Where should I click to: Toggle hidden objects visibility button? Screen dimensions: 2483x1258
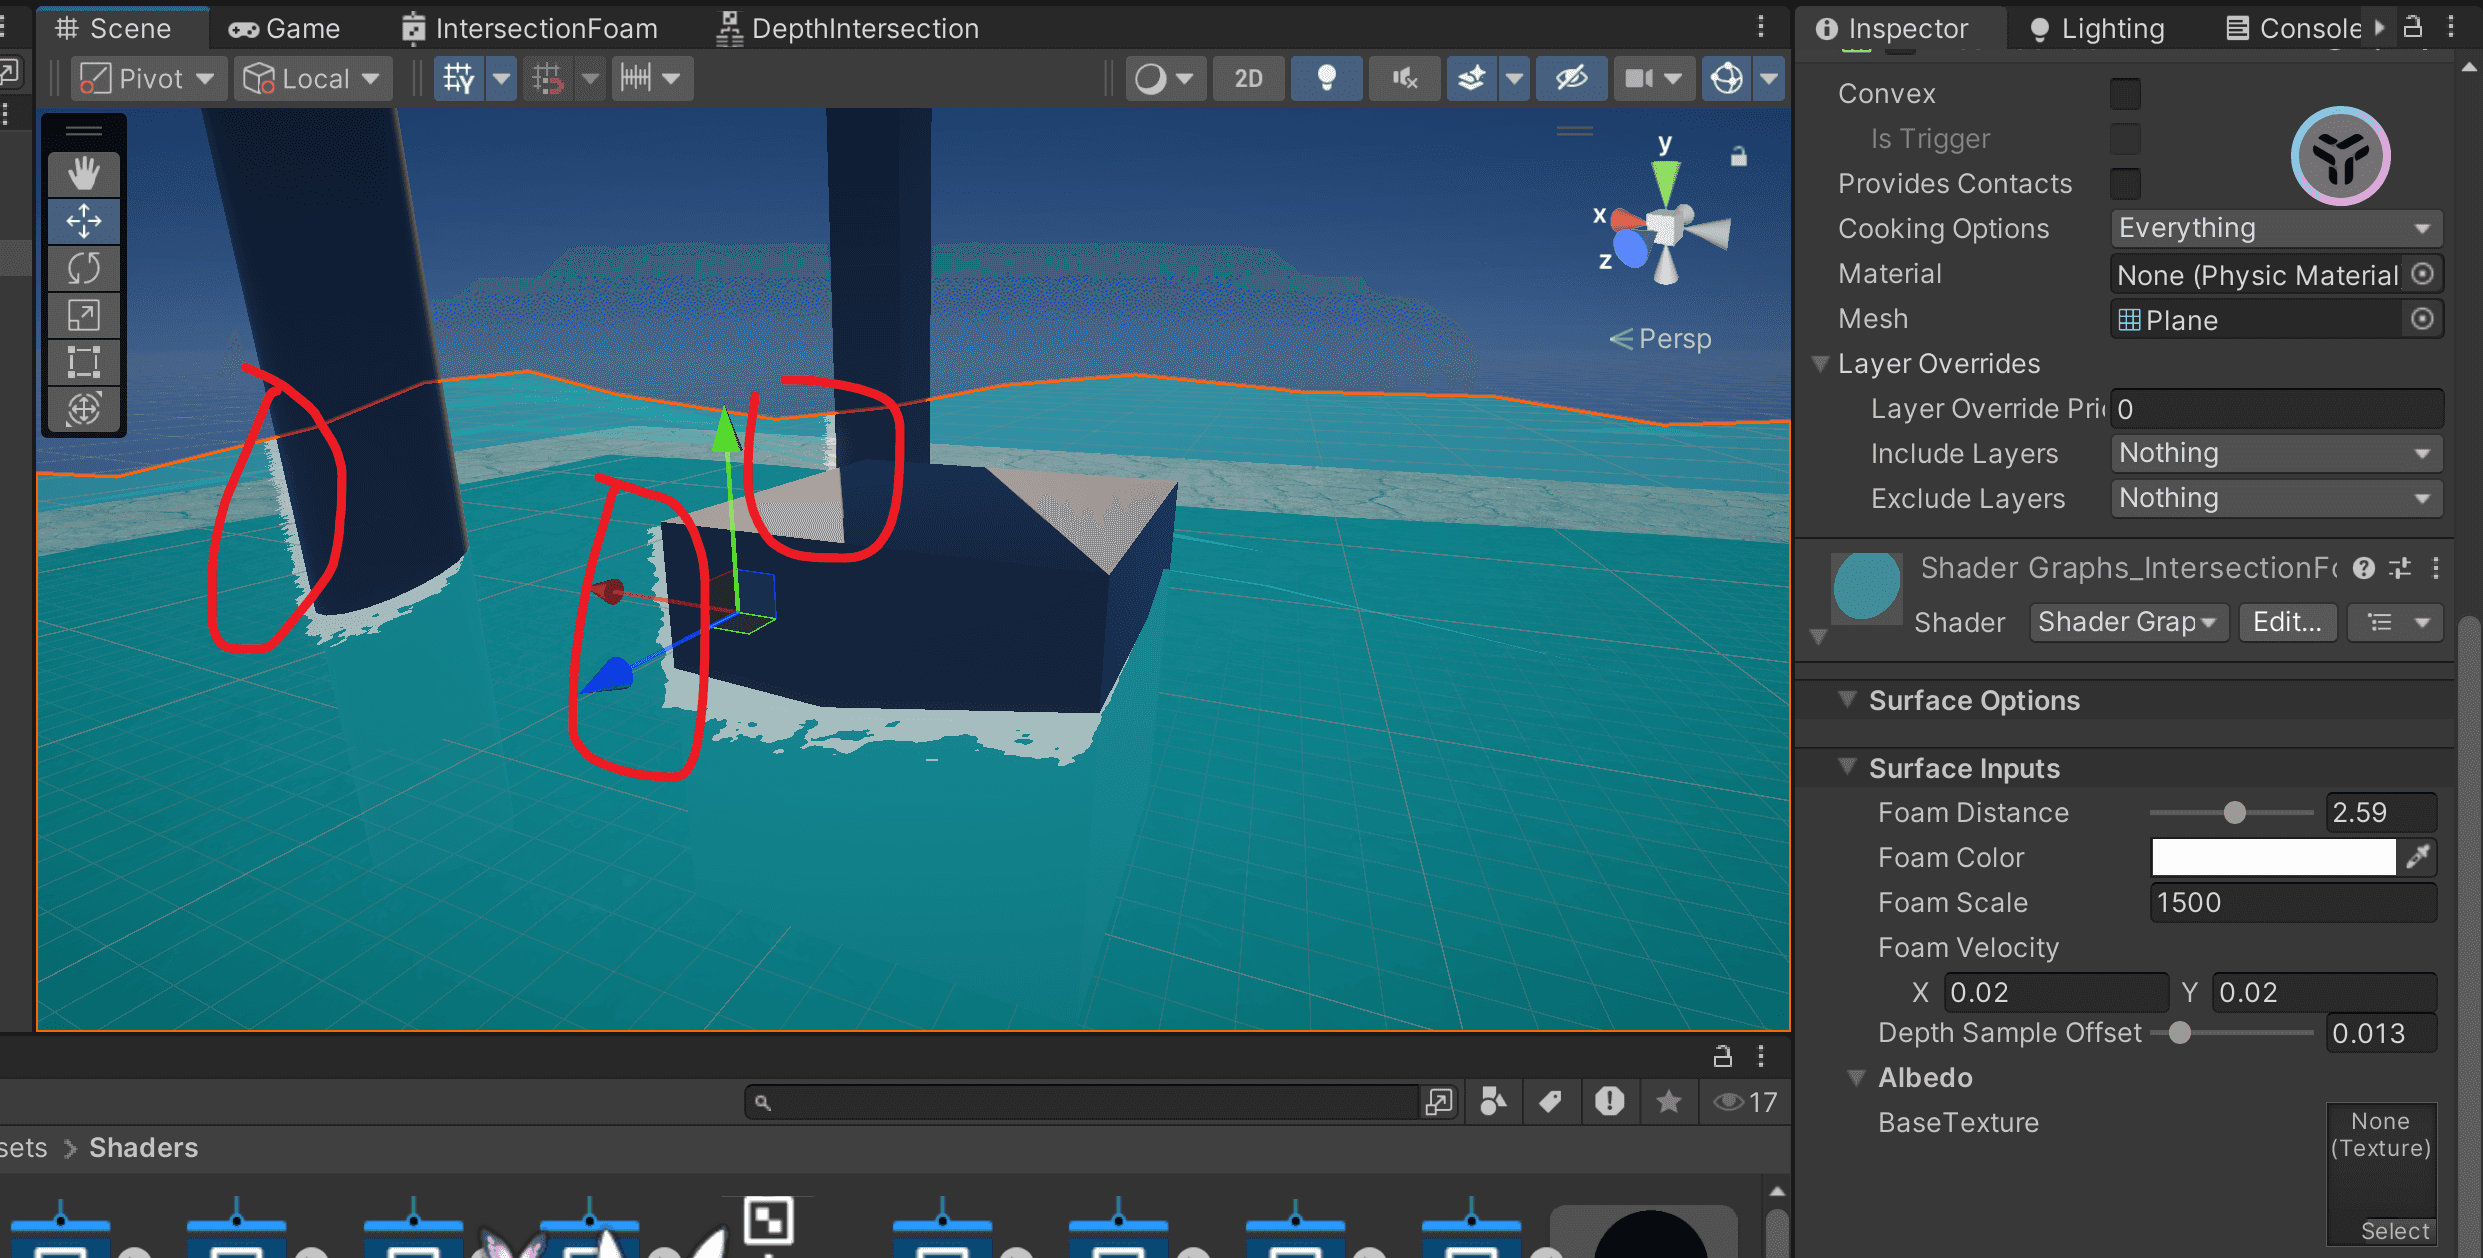pyautogui.click(x=1571, y=78)
